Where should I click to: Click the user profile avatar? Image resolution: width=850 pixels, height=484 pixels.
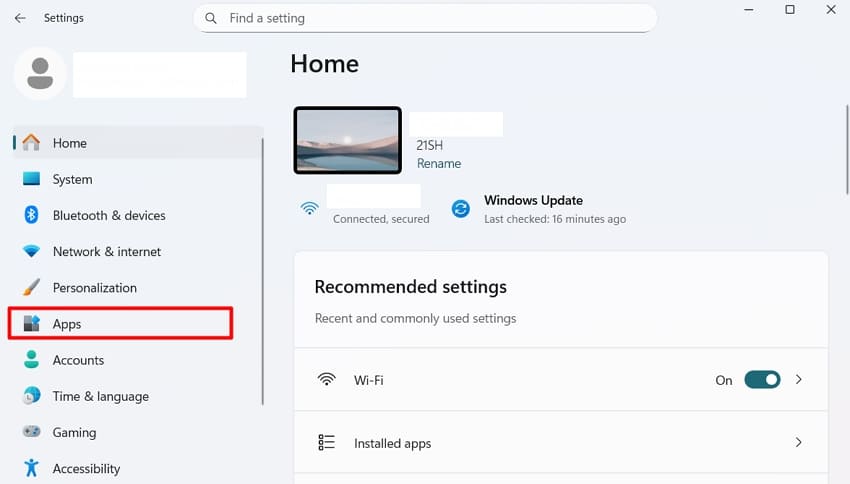tap(40, 74)
